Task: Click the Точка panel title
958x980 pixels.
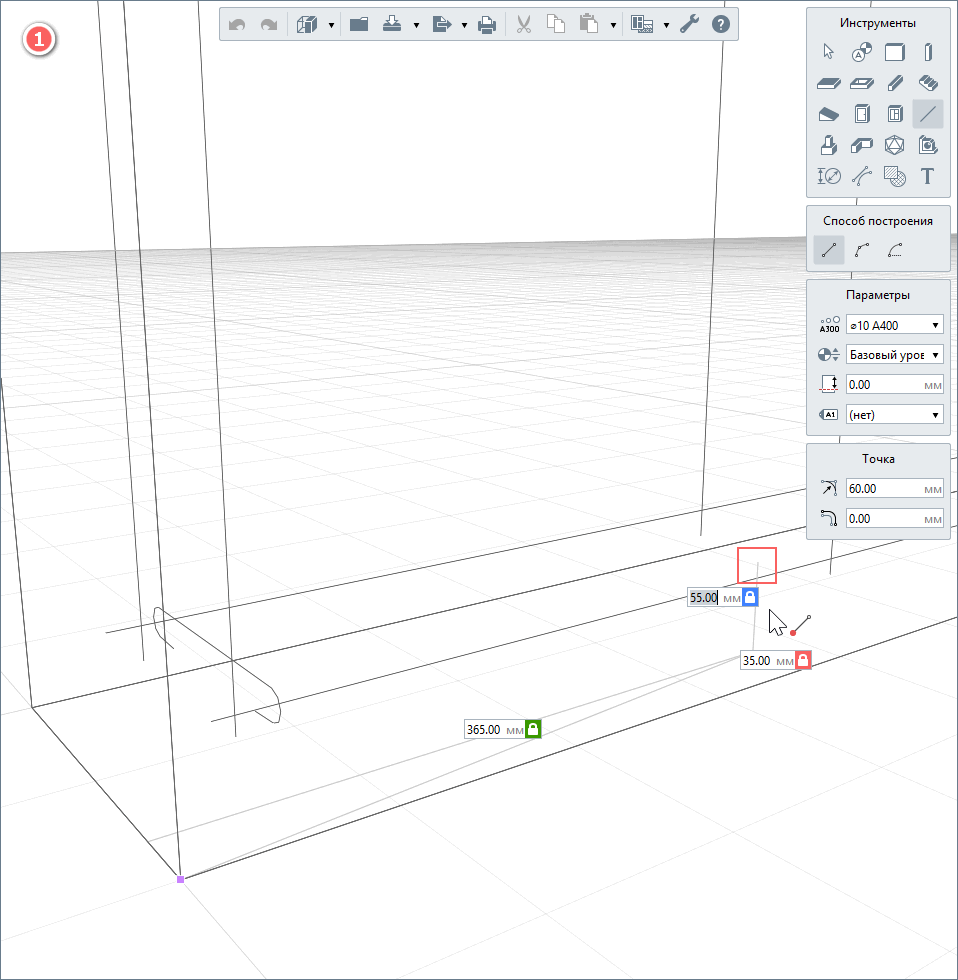Action: pos(878,459)
